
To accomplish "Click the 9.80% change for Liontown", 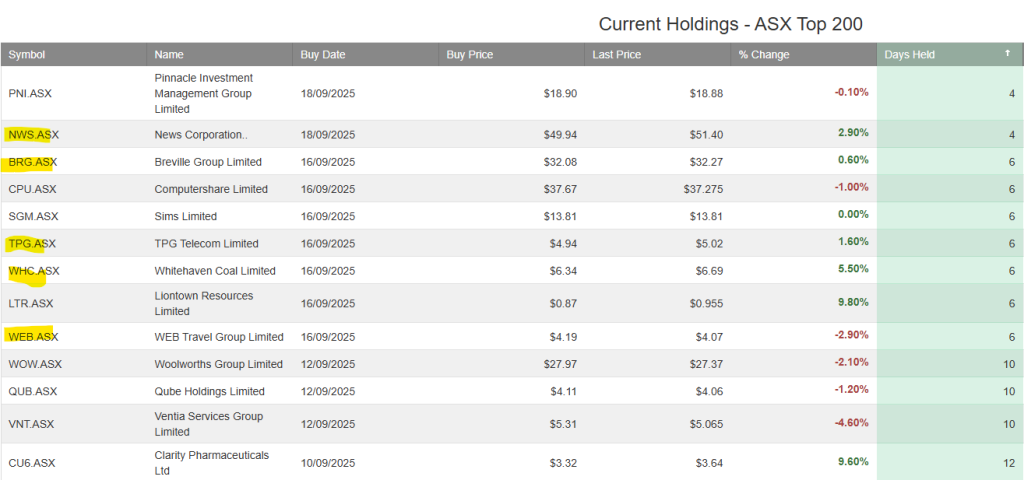I will point(853,302).
